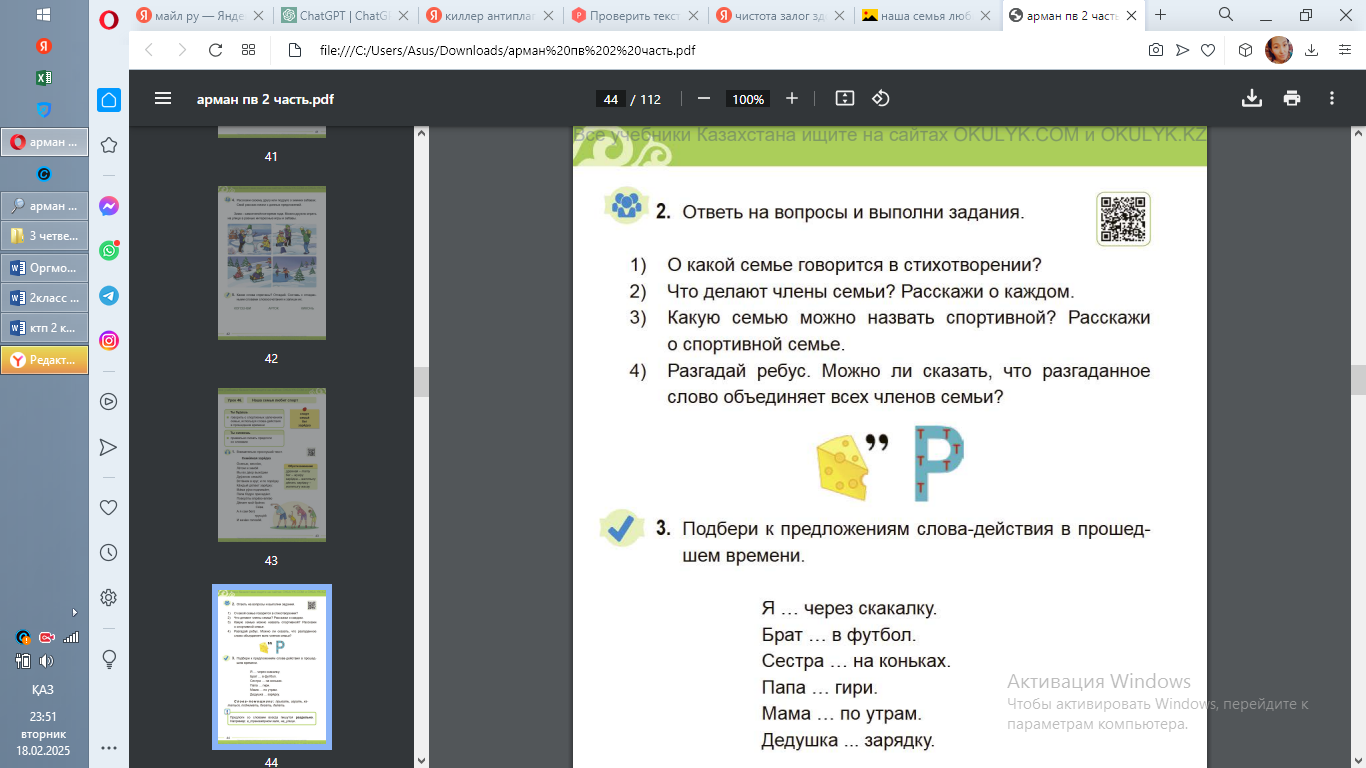Click the fit to page icon
The width and height of the screenshot is (1366, 768).
tap(845, 99)
